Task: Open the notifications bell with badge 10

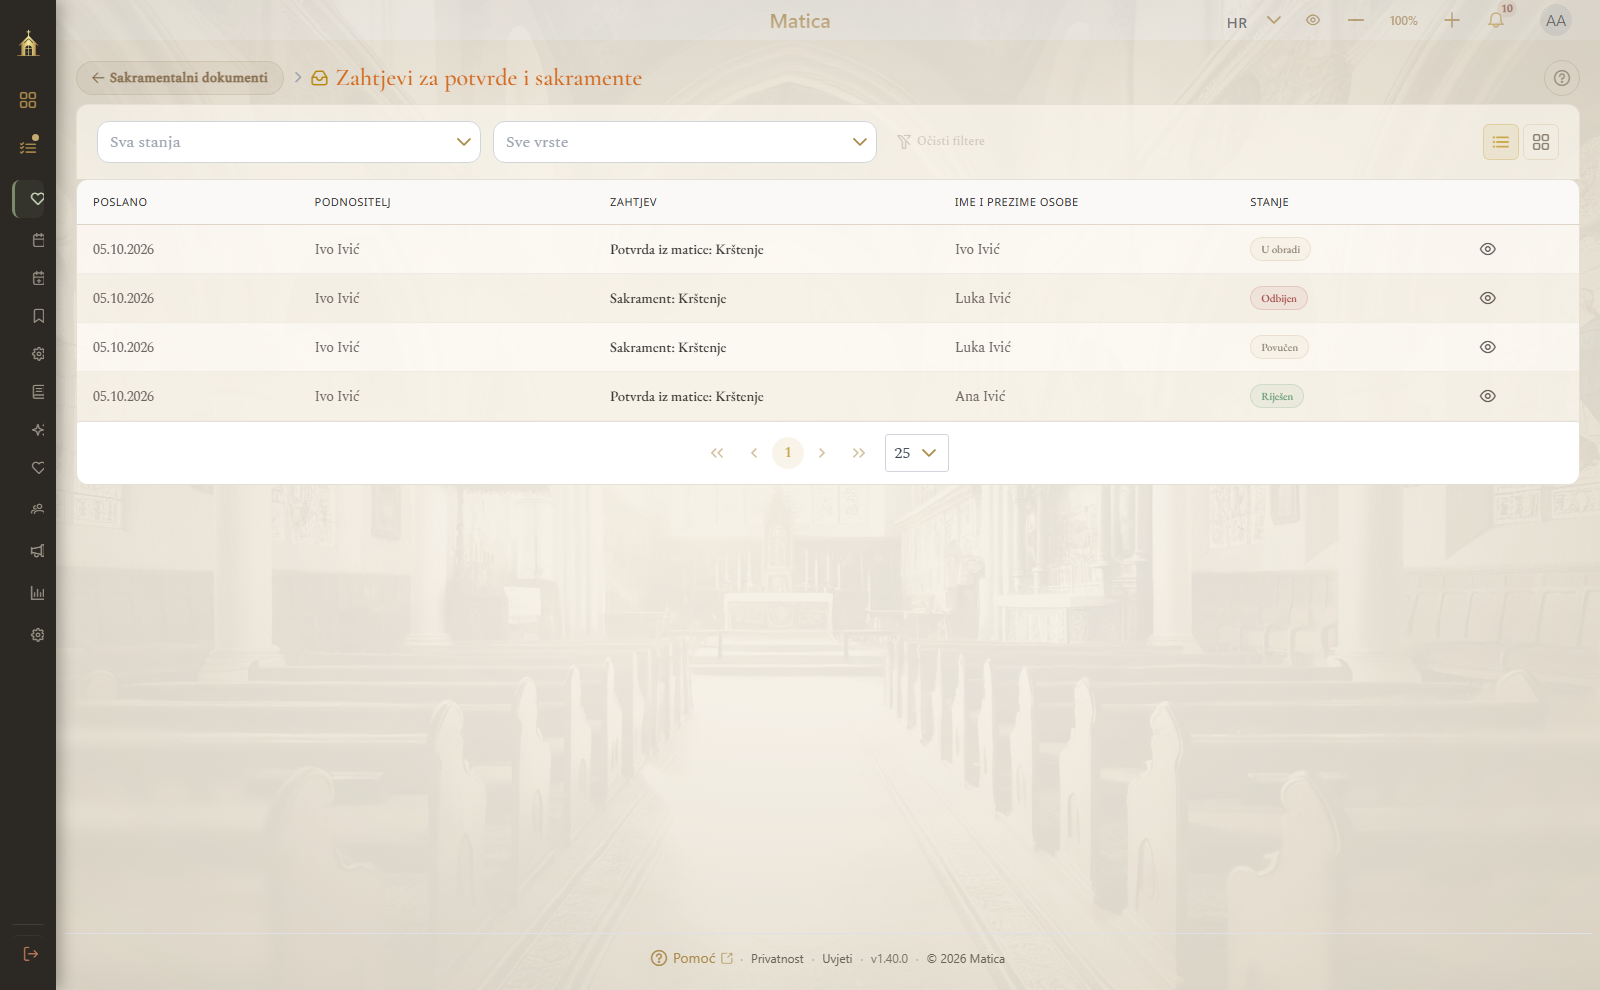Action: (1496, 20)
